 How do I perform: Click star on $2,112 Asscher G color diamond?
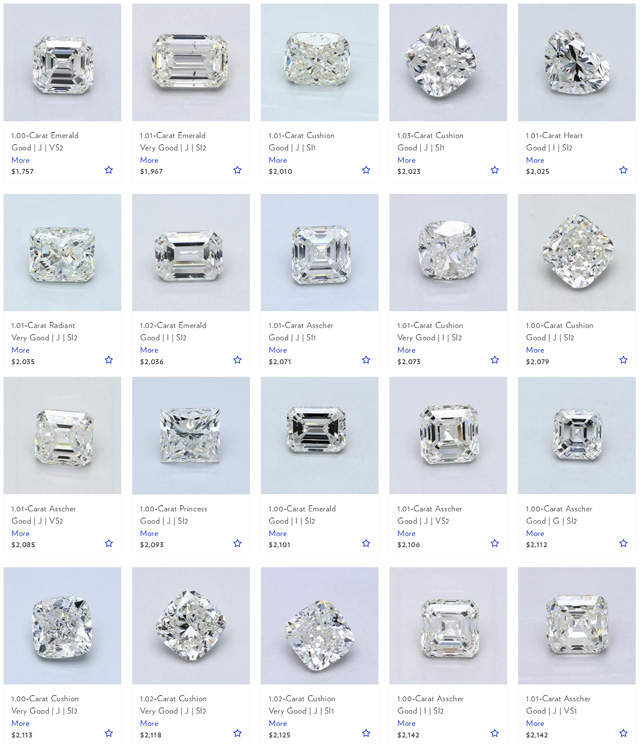pyautogui.click(x=623, y=543)
